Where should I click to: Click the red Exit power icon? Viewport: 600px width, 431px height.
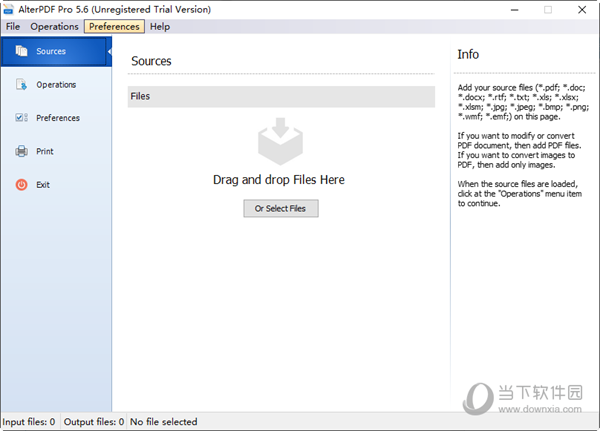coord(21,185)
